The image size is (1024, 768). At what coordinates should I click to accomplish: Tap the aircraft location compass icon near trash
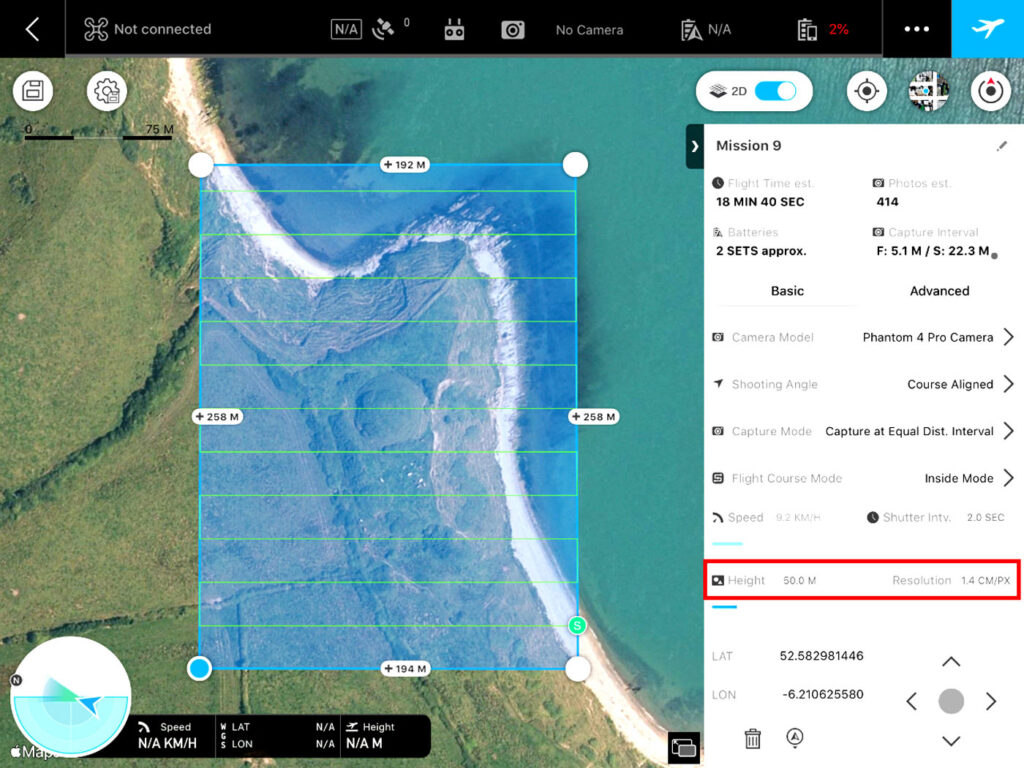pos(794,737)
